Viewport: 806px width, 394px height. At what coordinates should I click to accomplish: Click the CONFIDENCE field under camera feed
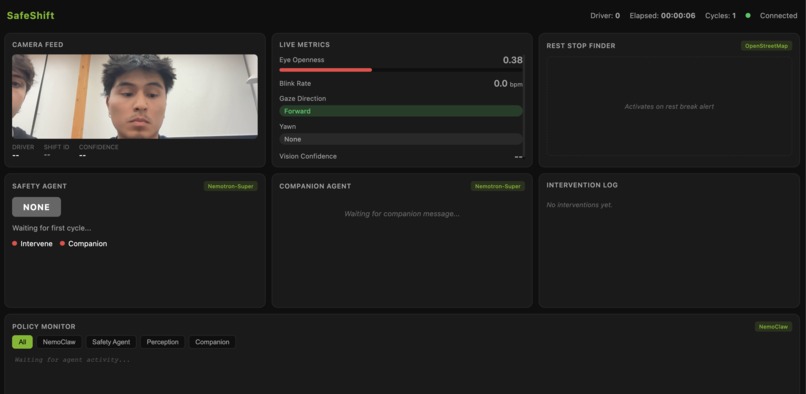(x=98, y=151)
